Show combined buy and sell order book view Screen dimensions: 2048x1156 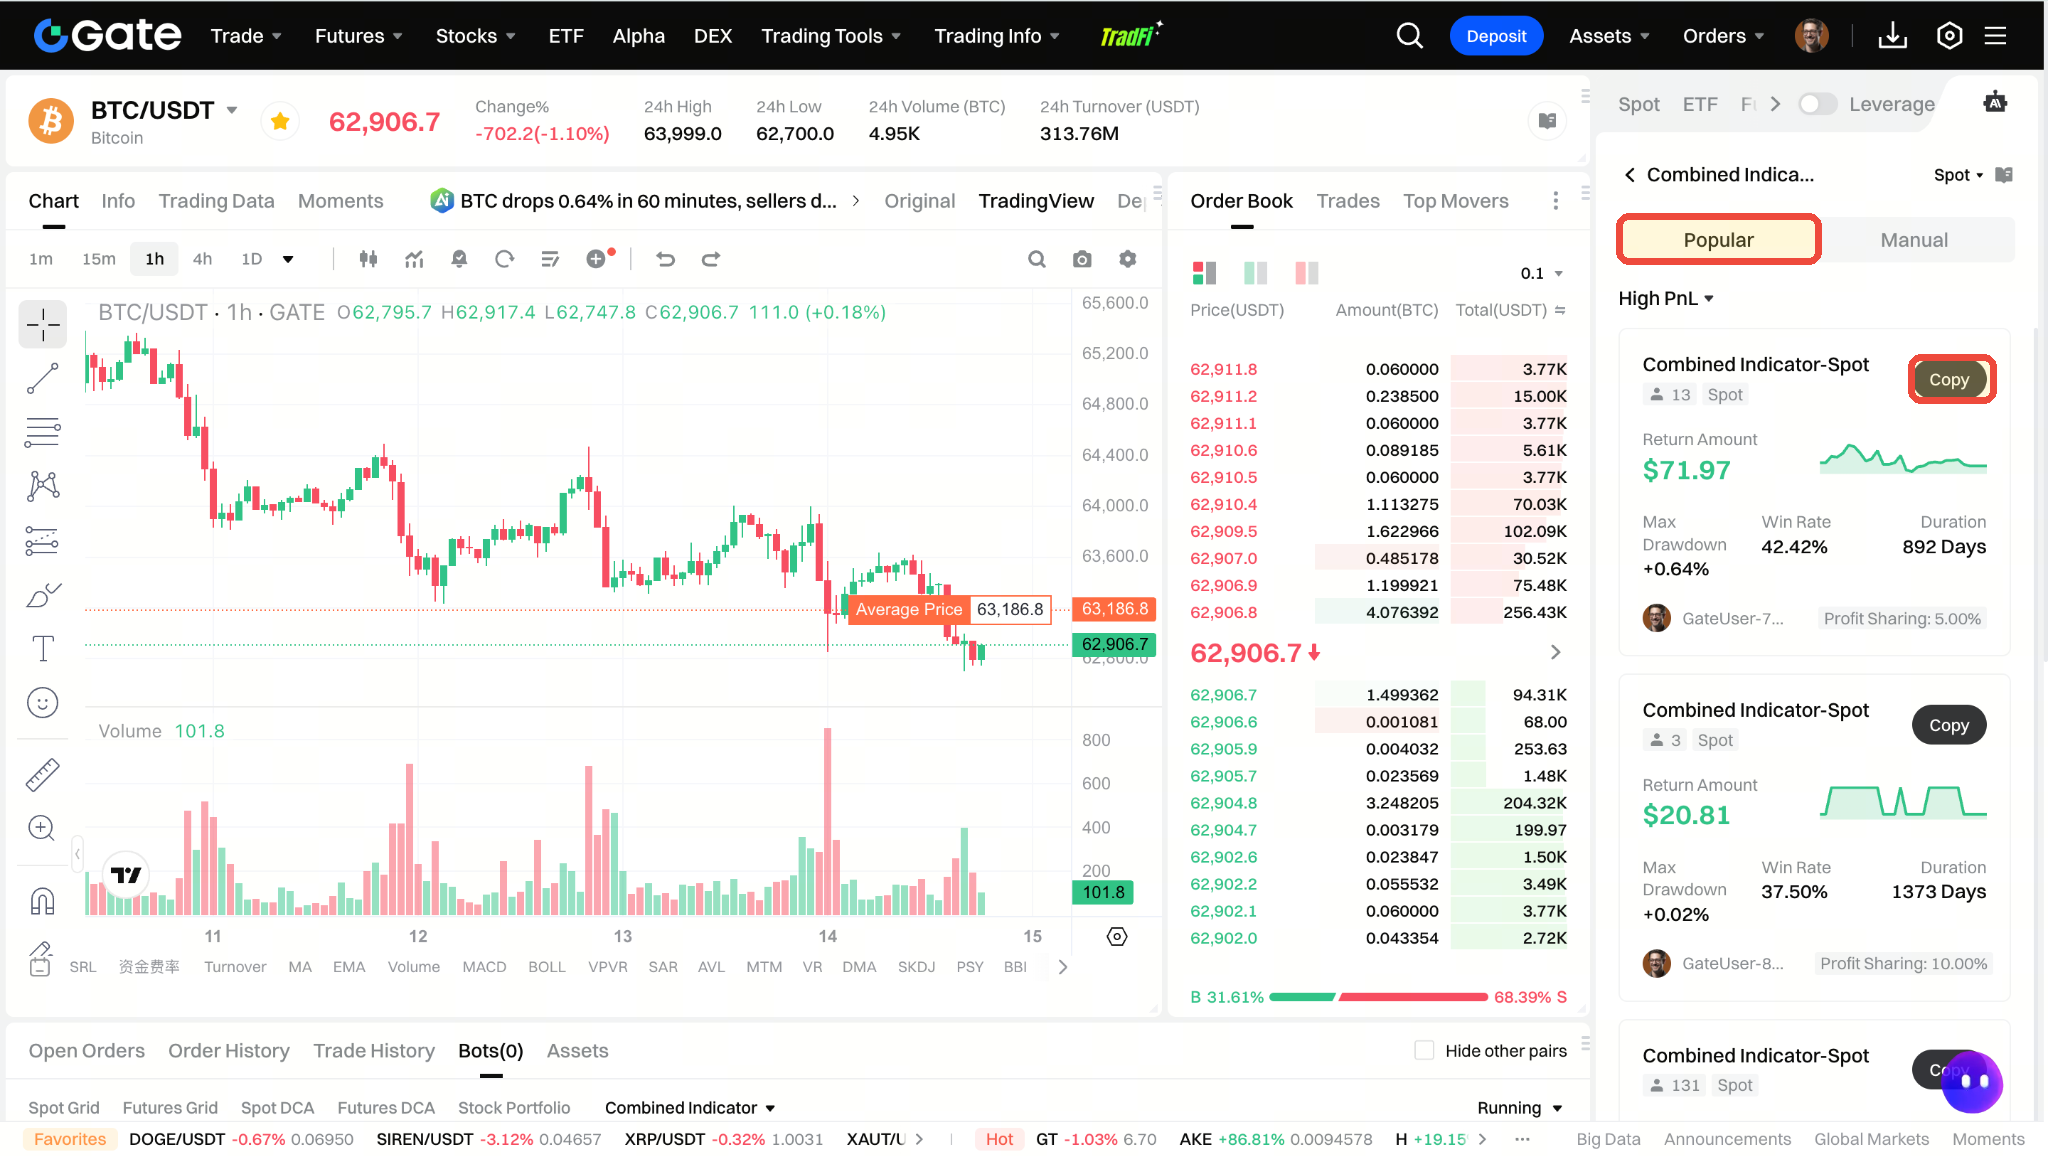pyautogui.click(x=1204, y=273)
